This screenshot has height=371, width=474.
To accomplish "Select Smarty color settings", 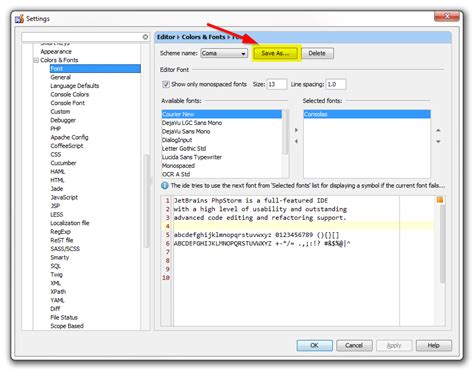I will (60, 257).
